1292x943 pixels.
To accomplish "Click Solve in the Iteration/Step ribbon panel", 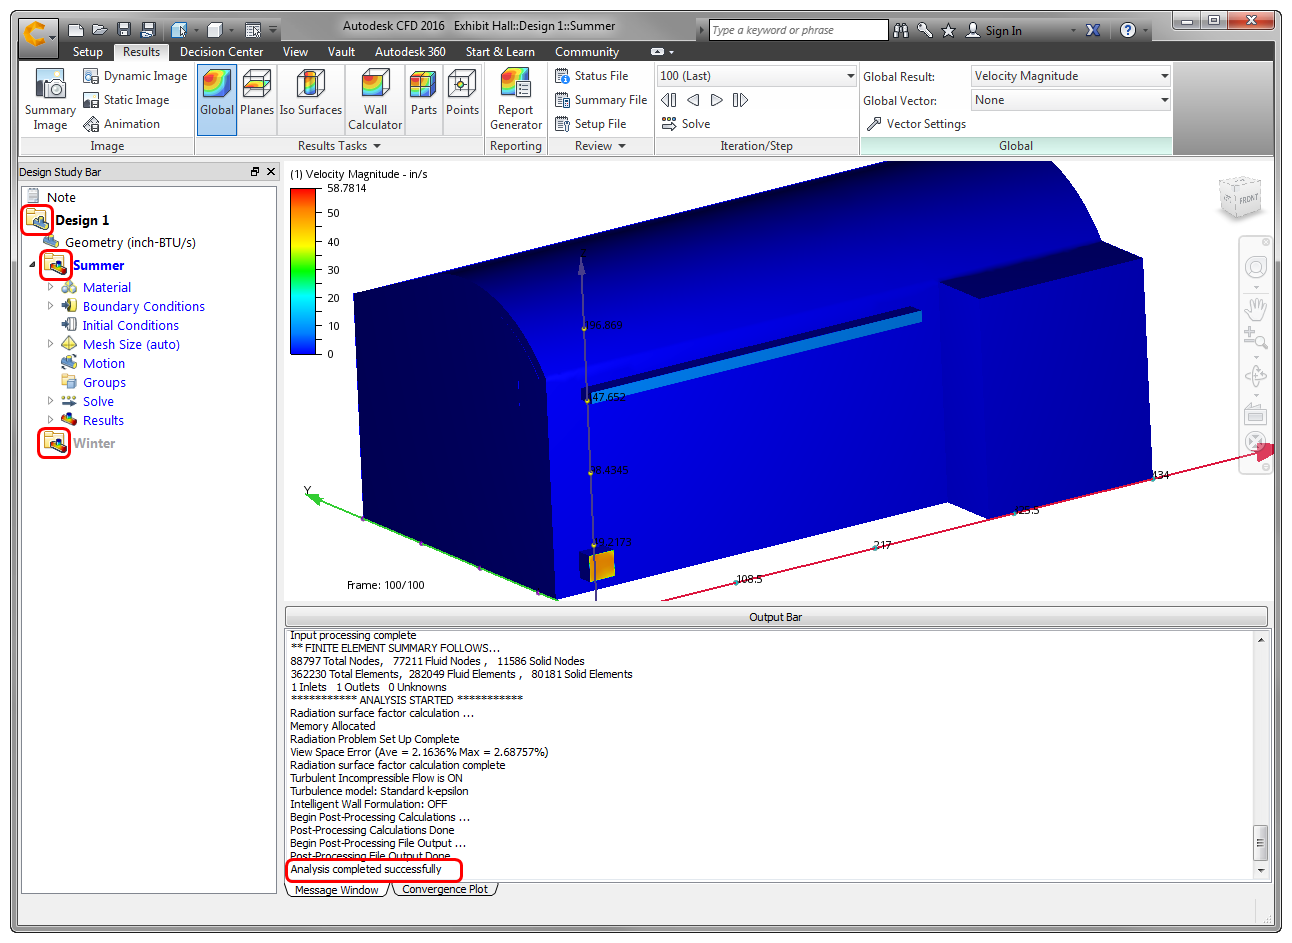I will 686,124.
